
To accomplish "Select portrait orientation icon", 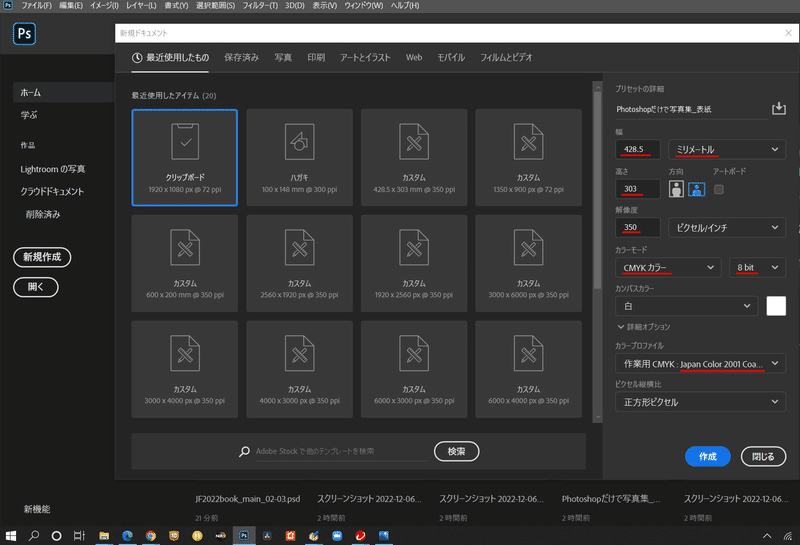I will click(676, 189).
